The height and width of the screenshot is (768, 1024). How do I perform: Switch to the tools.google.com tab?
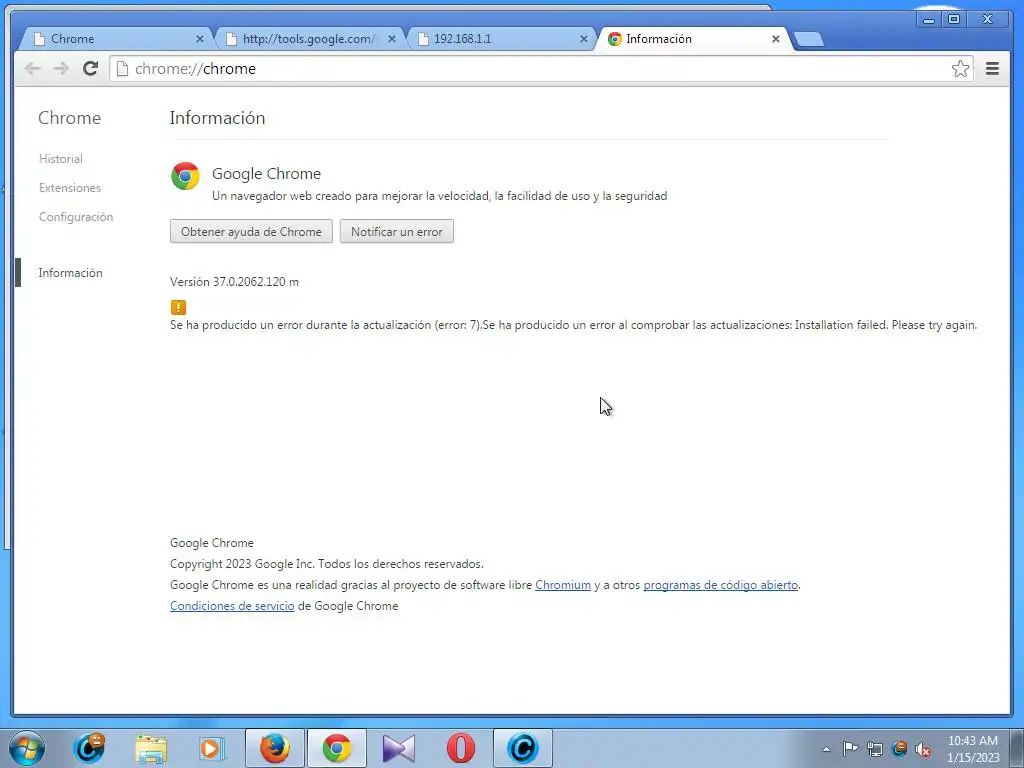[x=308, y=39]
